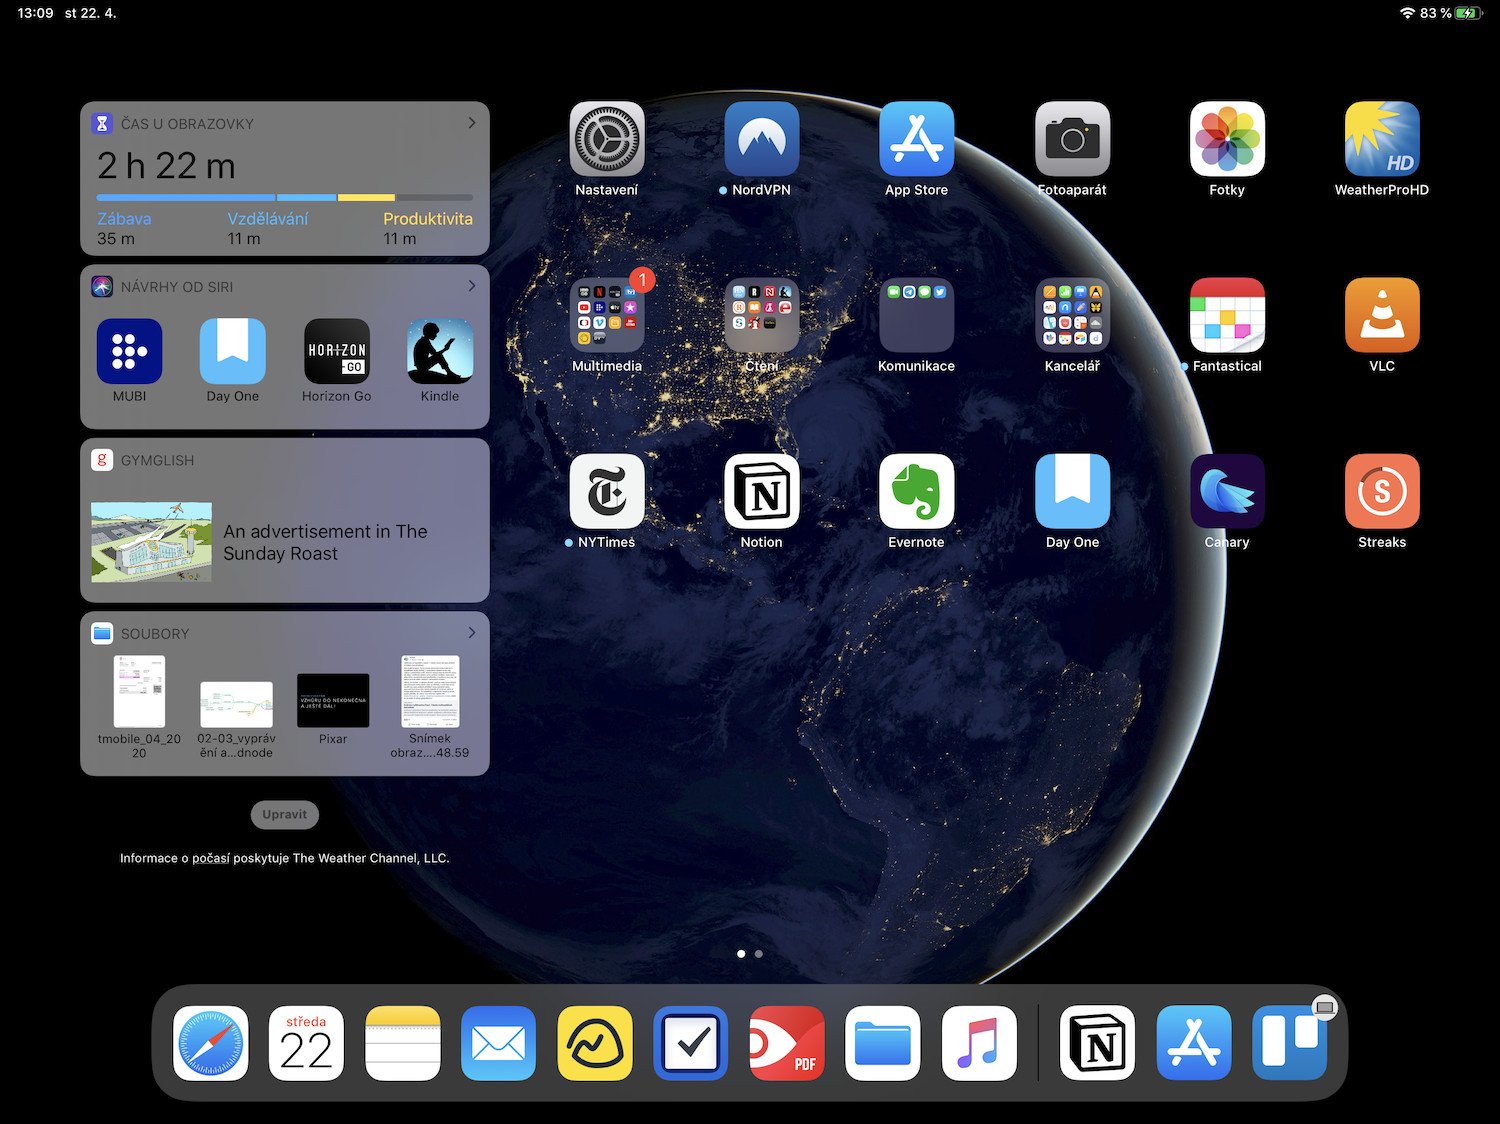1500x1124 pixels.
Task: Tap the battery indicator in status bar
Action: tap(1468, 13)
